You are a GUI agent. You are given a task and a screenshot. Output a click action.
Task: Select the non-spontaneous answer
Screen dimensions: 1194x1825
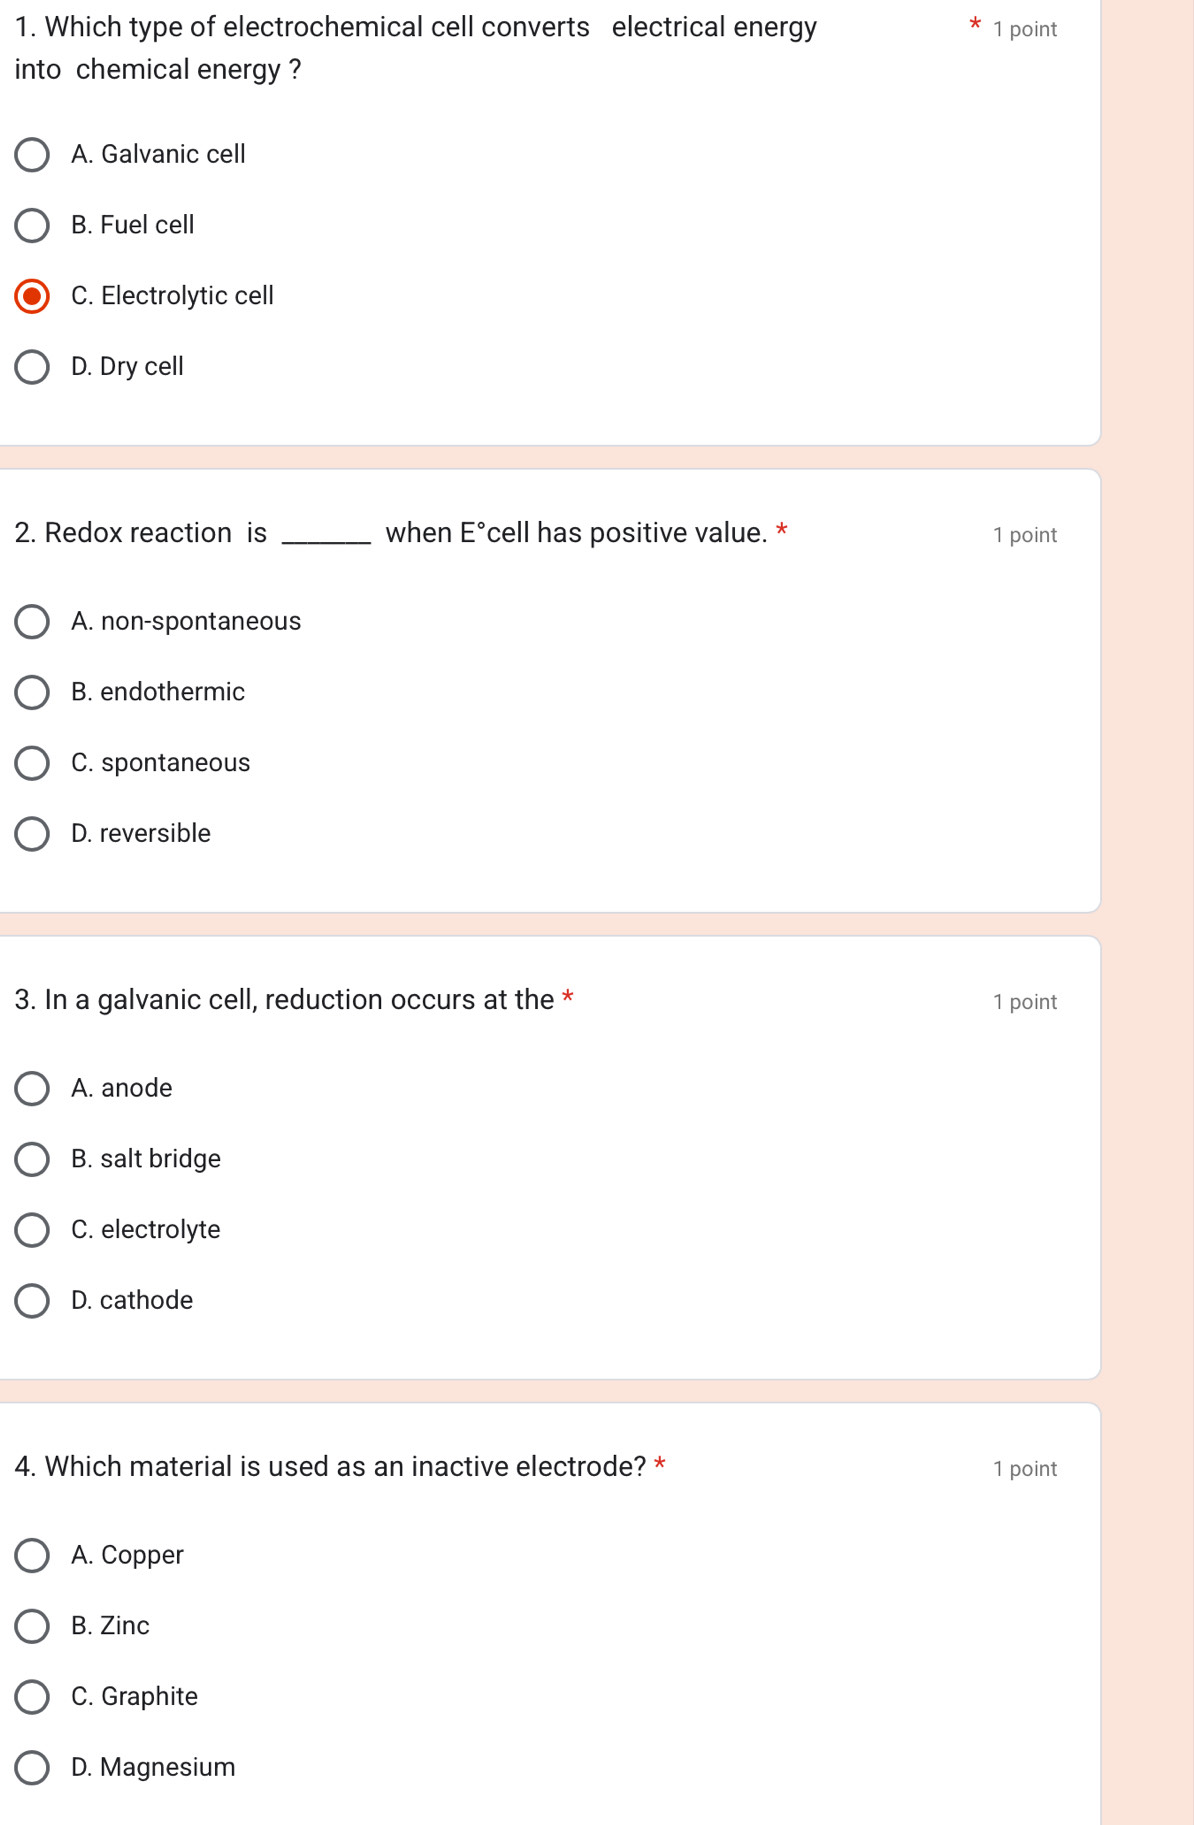(32, 622)
